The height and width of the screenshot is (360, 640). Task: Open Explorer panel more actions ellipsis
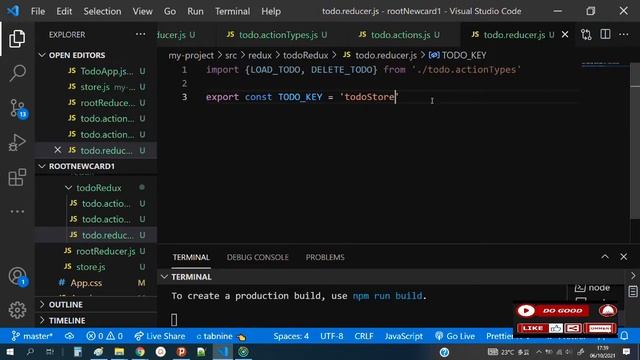140,34
